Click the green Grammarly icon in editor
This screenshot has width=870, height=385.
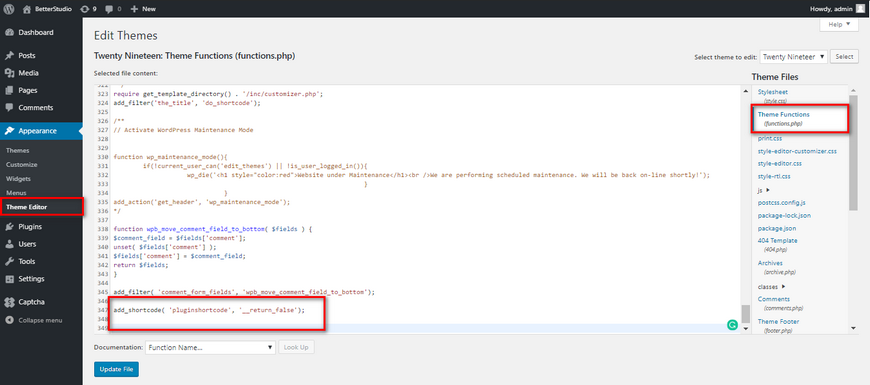click(732, 326)
